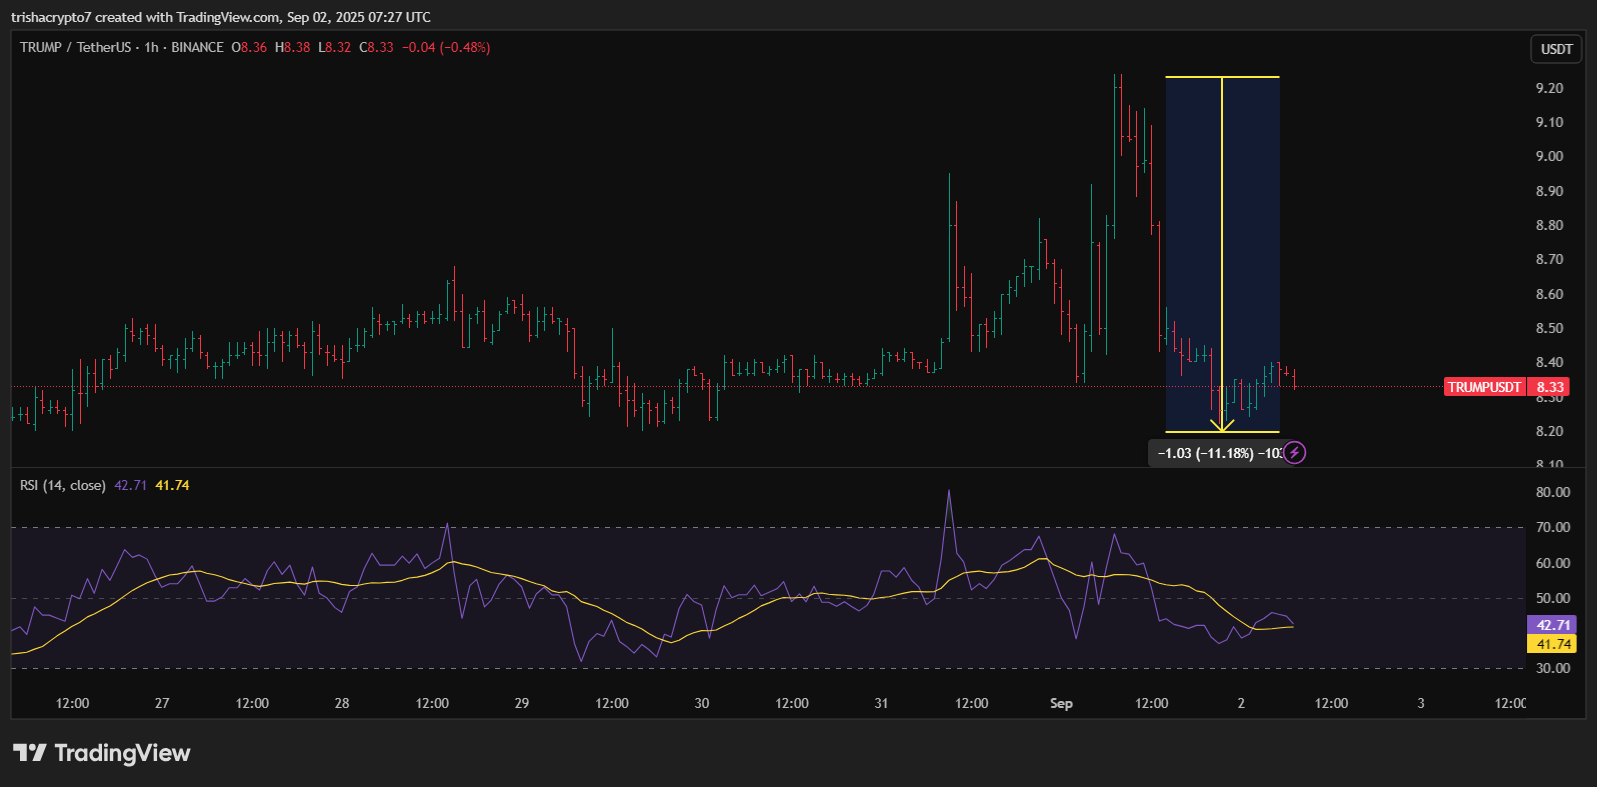The width and height of the screenshot is (1597, 787).
Task: Click the date label 31 on time axis
Action: point(881,703)
